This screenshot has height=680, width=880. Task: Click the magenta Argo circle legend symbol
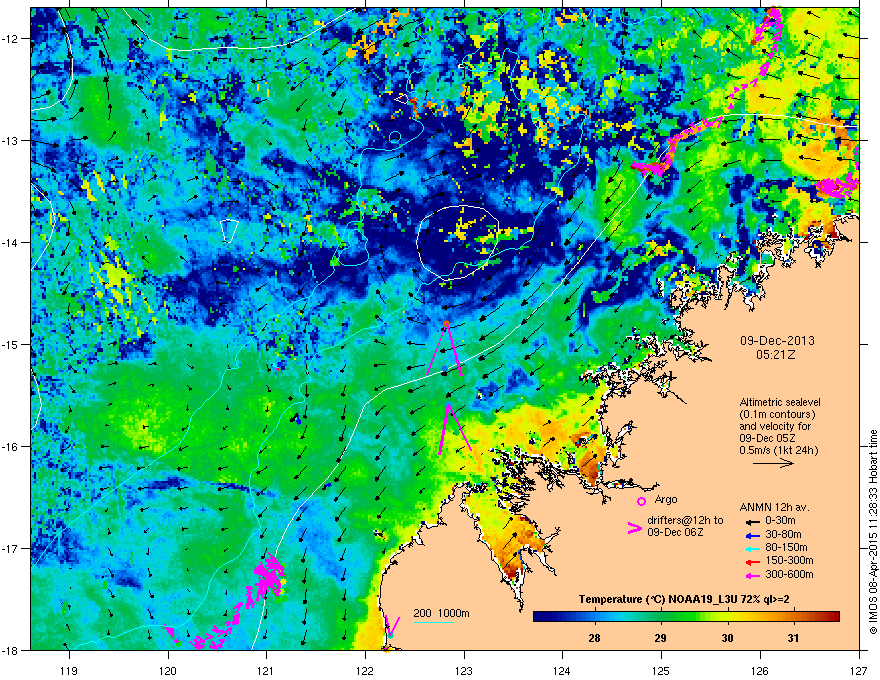[641, 501]
